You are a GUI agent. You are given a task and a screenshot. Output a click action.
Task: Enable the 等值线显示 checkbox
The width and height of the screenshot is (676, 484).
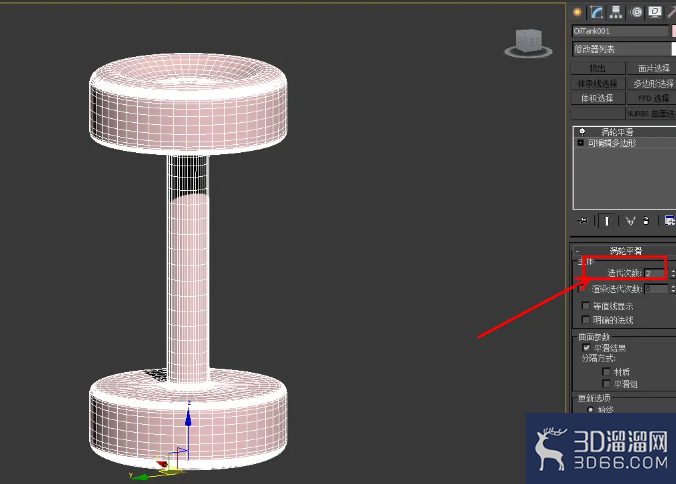585,306
